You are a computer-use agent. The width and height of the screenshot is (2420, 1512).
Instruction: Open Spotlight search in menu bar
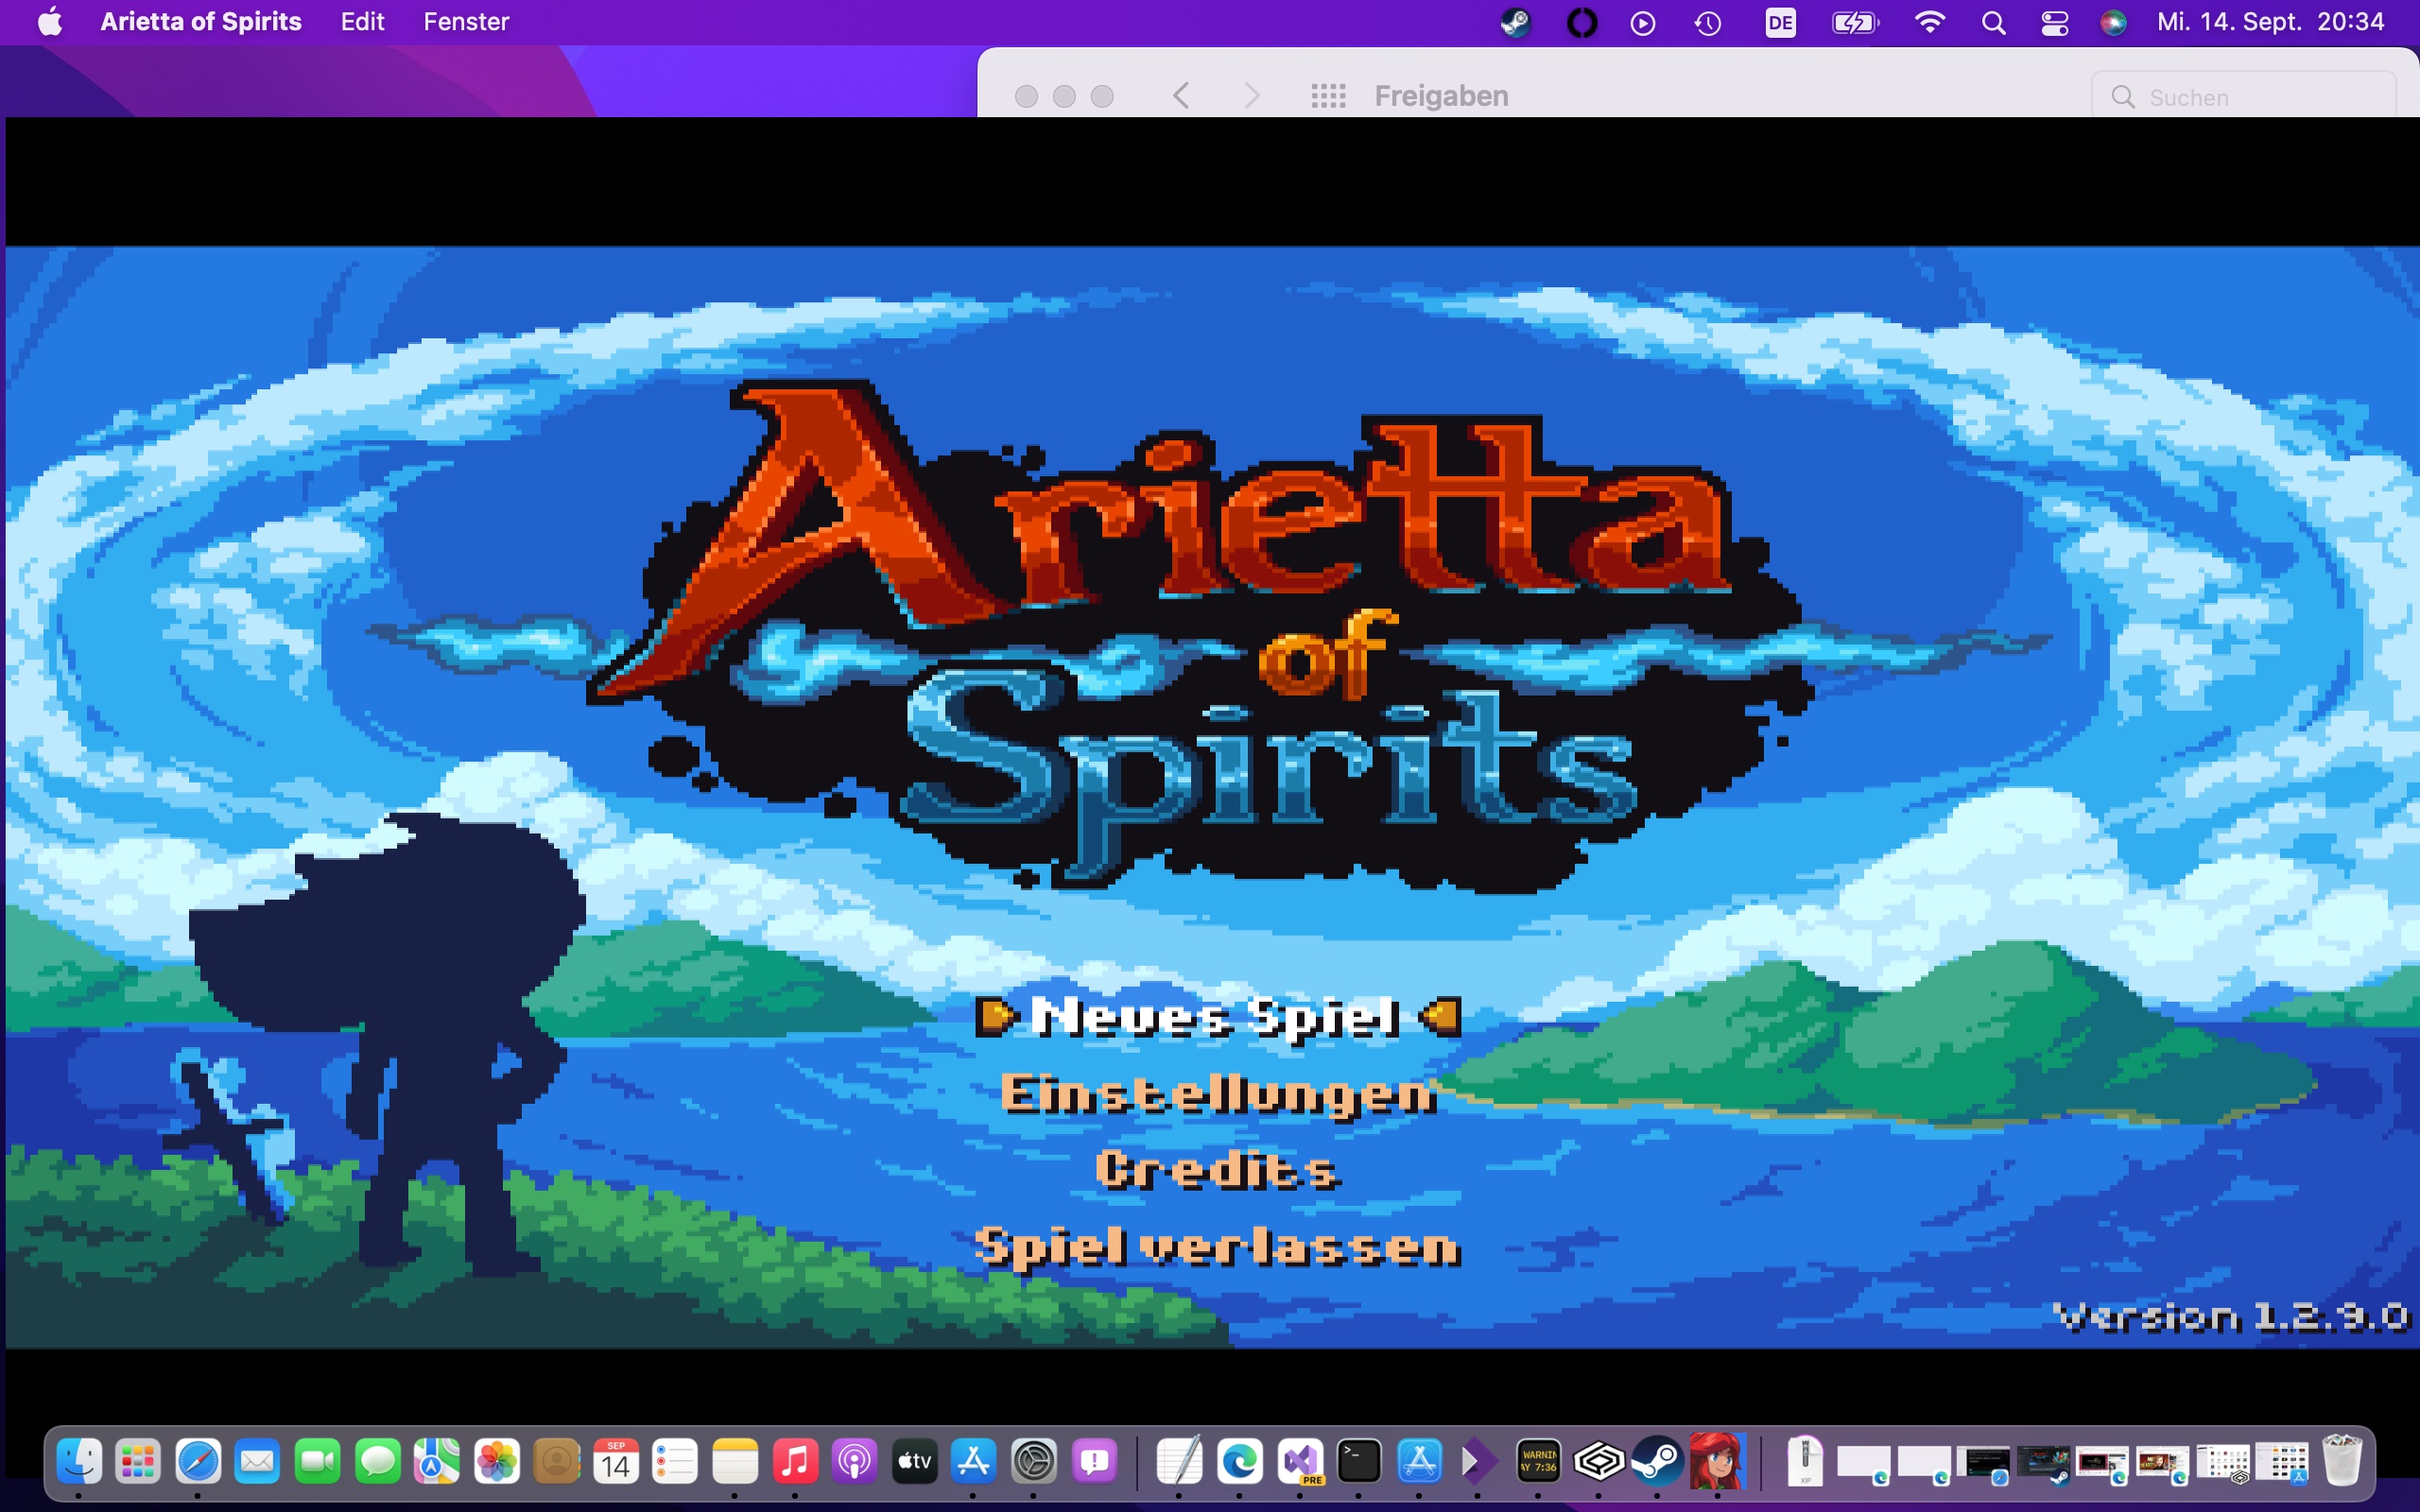click(1993, 22)
